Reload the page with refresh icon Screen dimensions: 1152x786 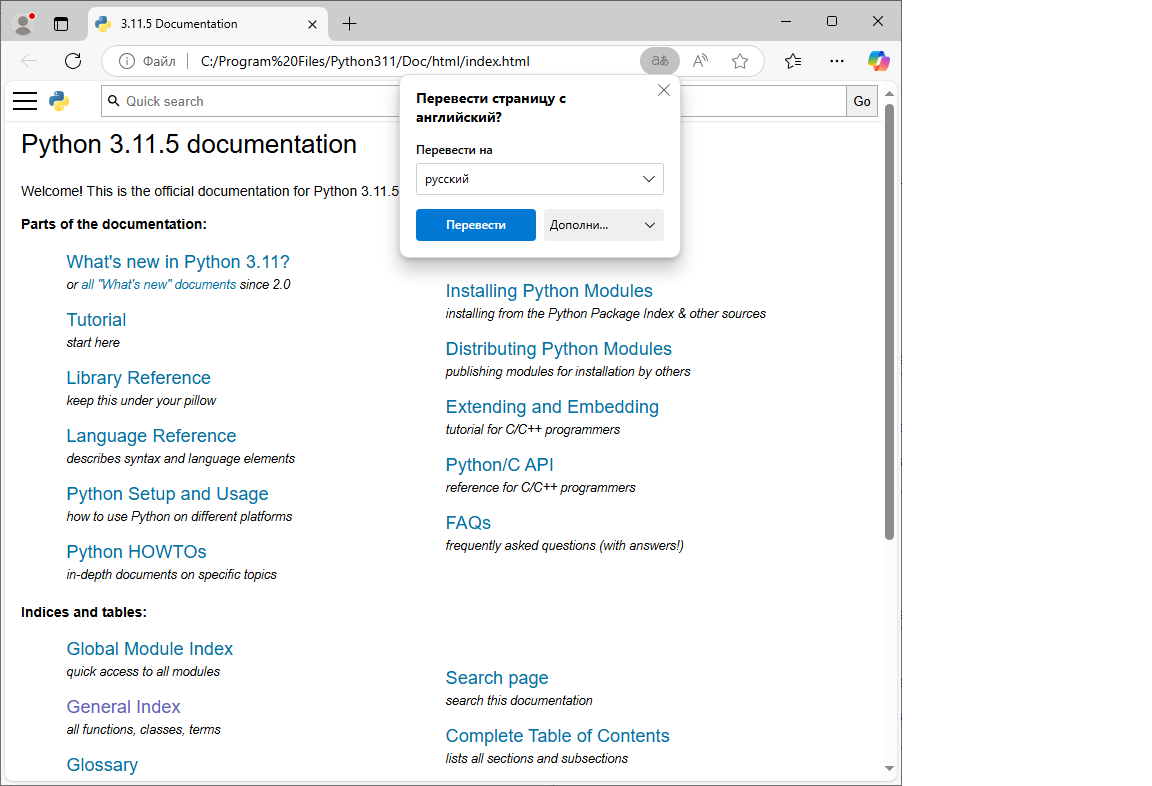click(x=73, y=61)
